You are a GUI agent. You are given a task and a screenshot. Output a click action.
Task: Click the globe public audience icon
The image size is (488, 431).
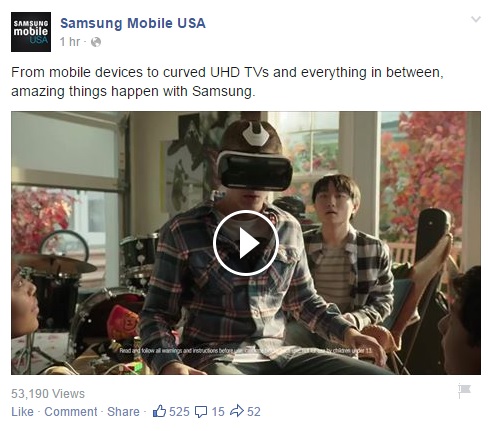96,42
